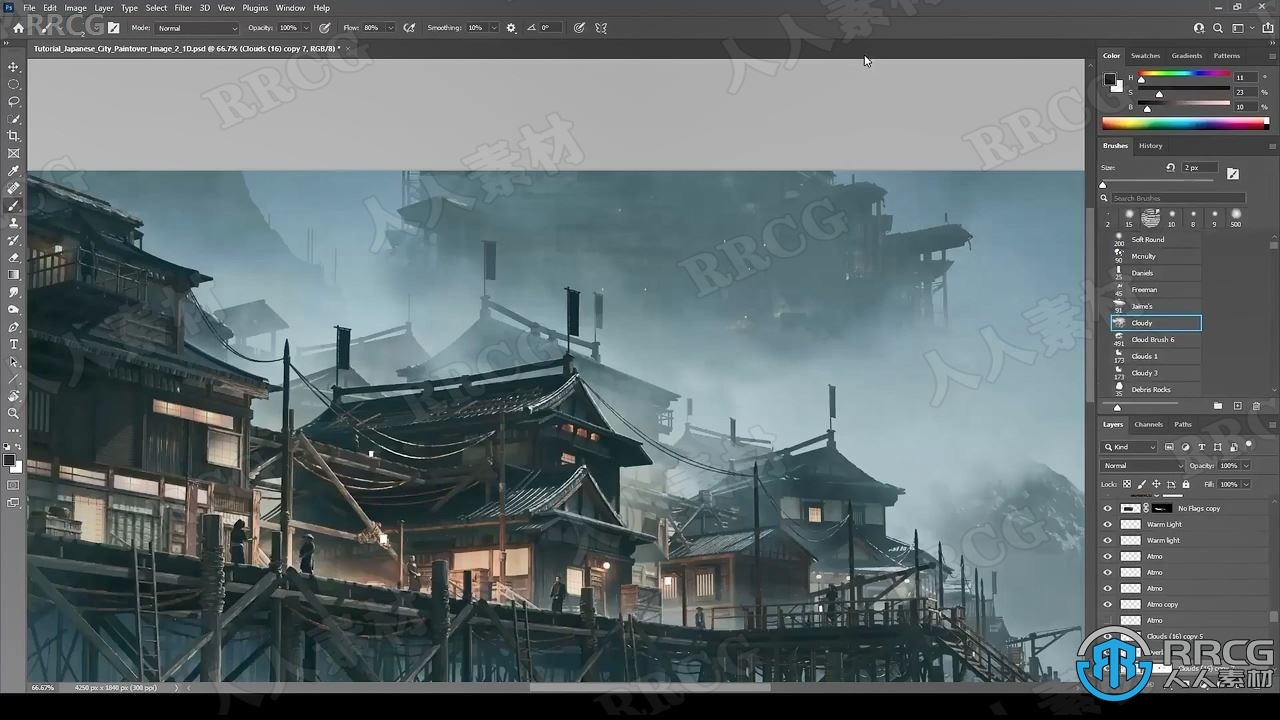Switch to the Swatches tab
The width and height of the screenshot is (1280, 720).
(x=1145, y=56)
